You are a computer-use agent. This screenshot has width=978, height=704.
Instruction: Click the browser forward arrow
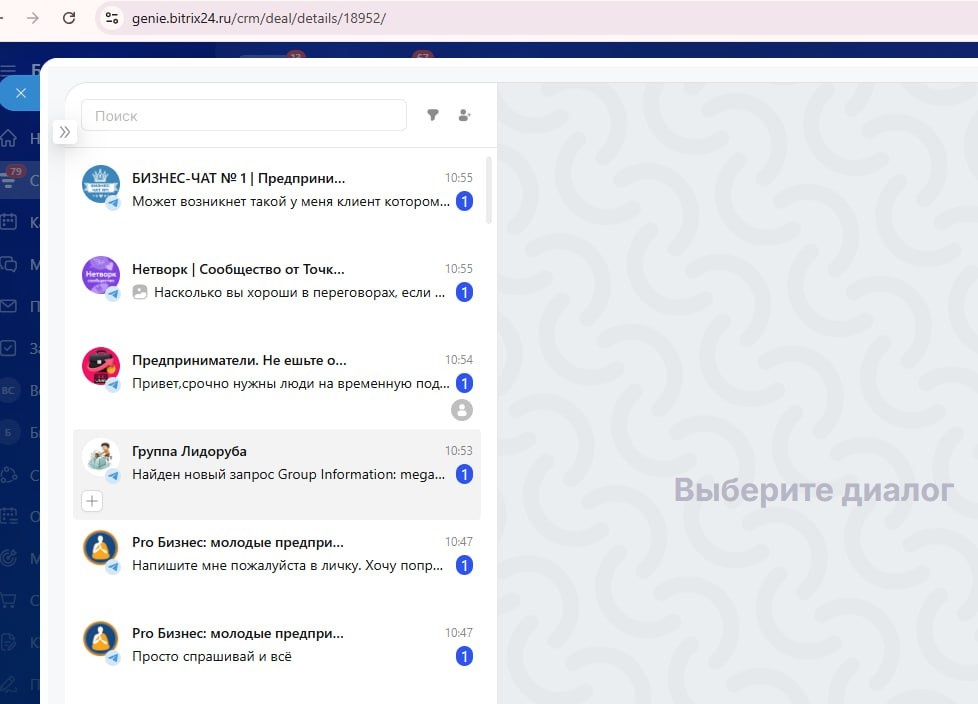(x=33, y=18)
